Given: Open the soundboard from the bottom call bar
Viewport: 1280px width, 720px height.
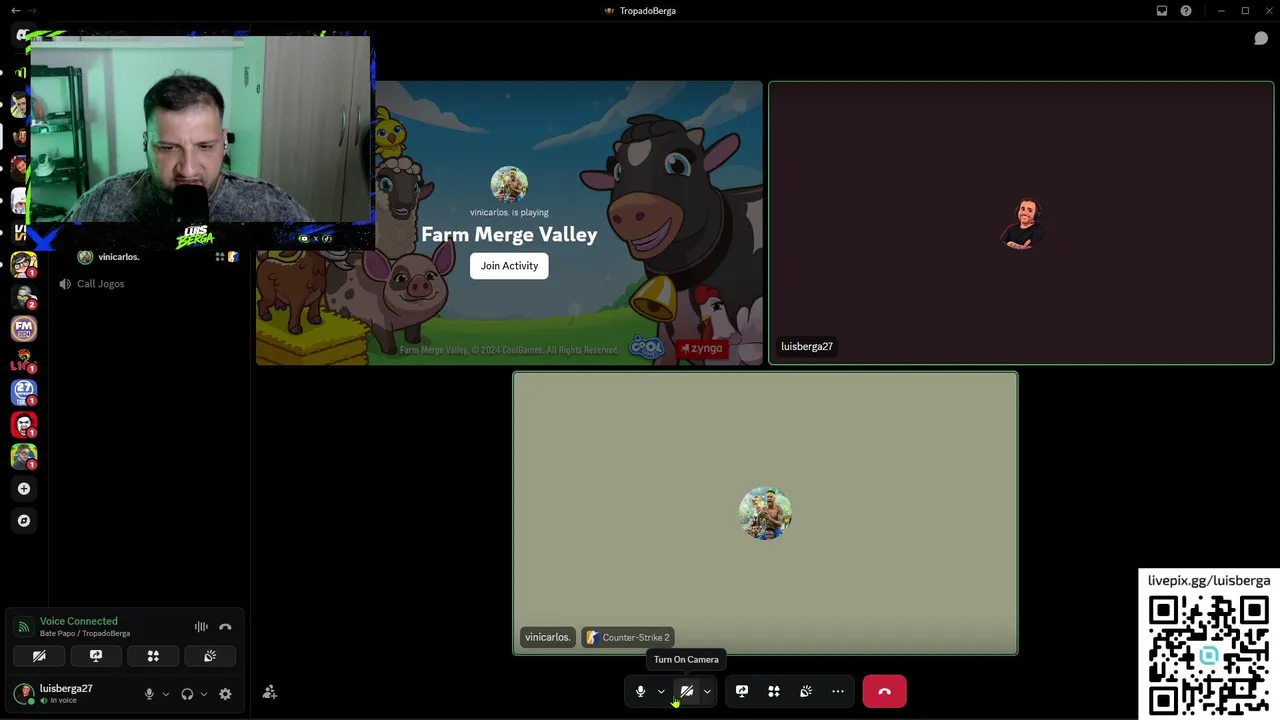Looking at the screenshot, I should 806,691.
